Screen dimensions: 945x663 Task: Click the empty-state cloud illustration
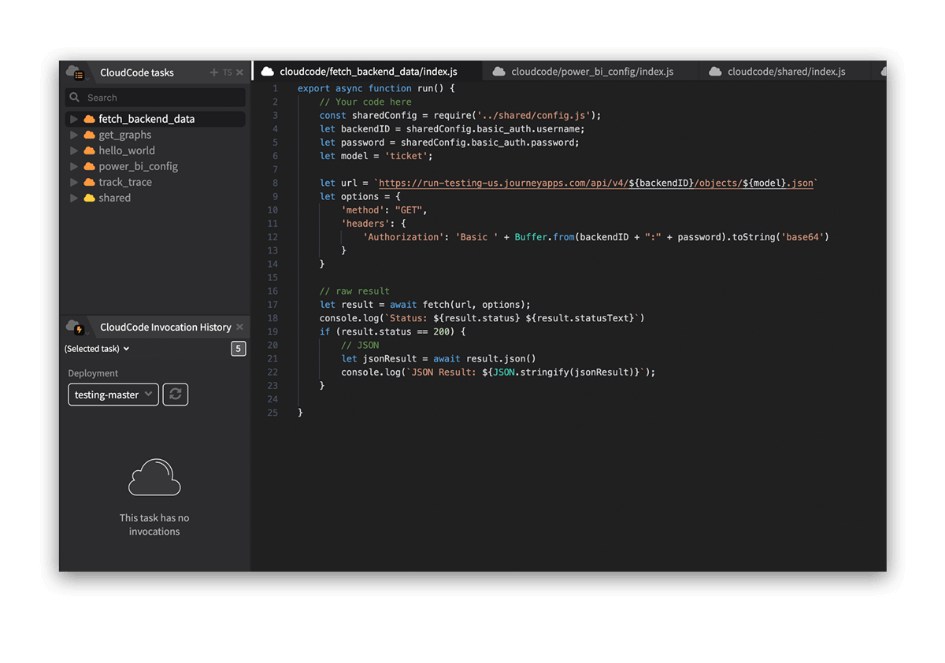pyautogui.click(x=154, y=477)
